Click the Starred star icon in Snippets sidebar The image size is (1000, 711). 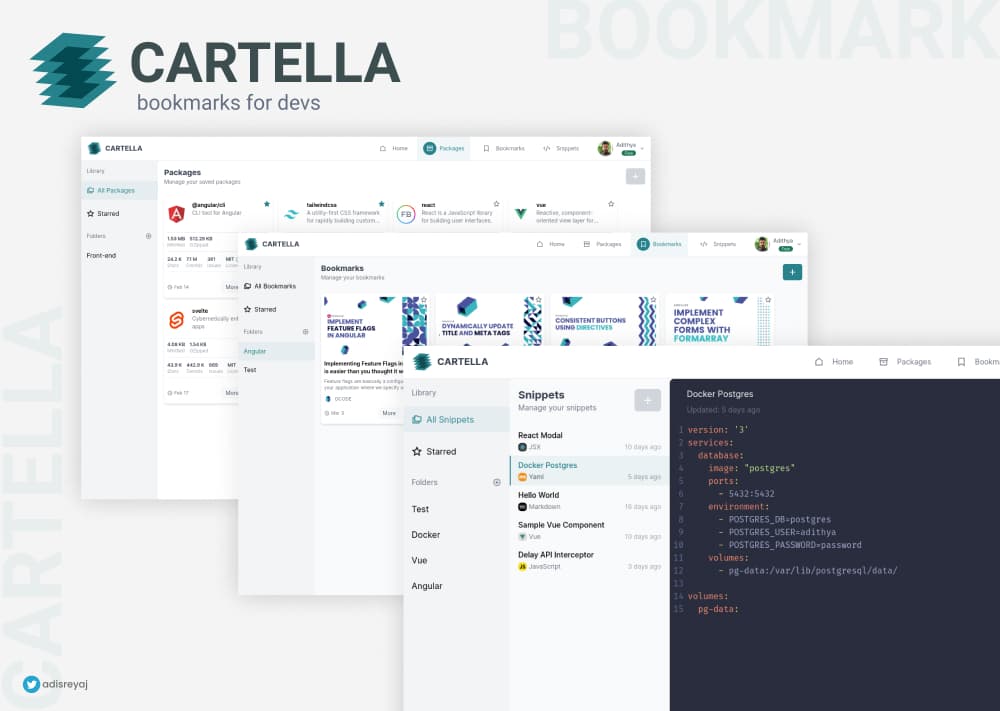click(x=416, y=451)
